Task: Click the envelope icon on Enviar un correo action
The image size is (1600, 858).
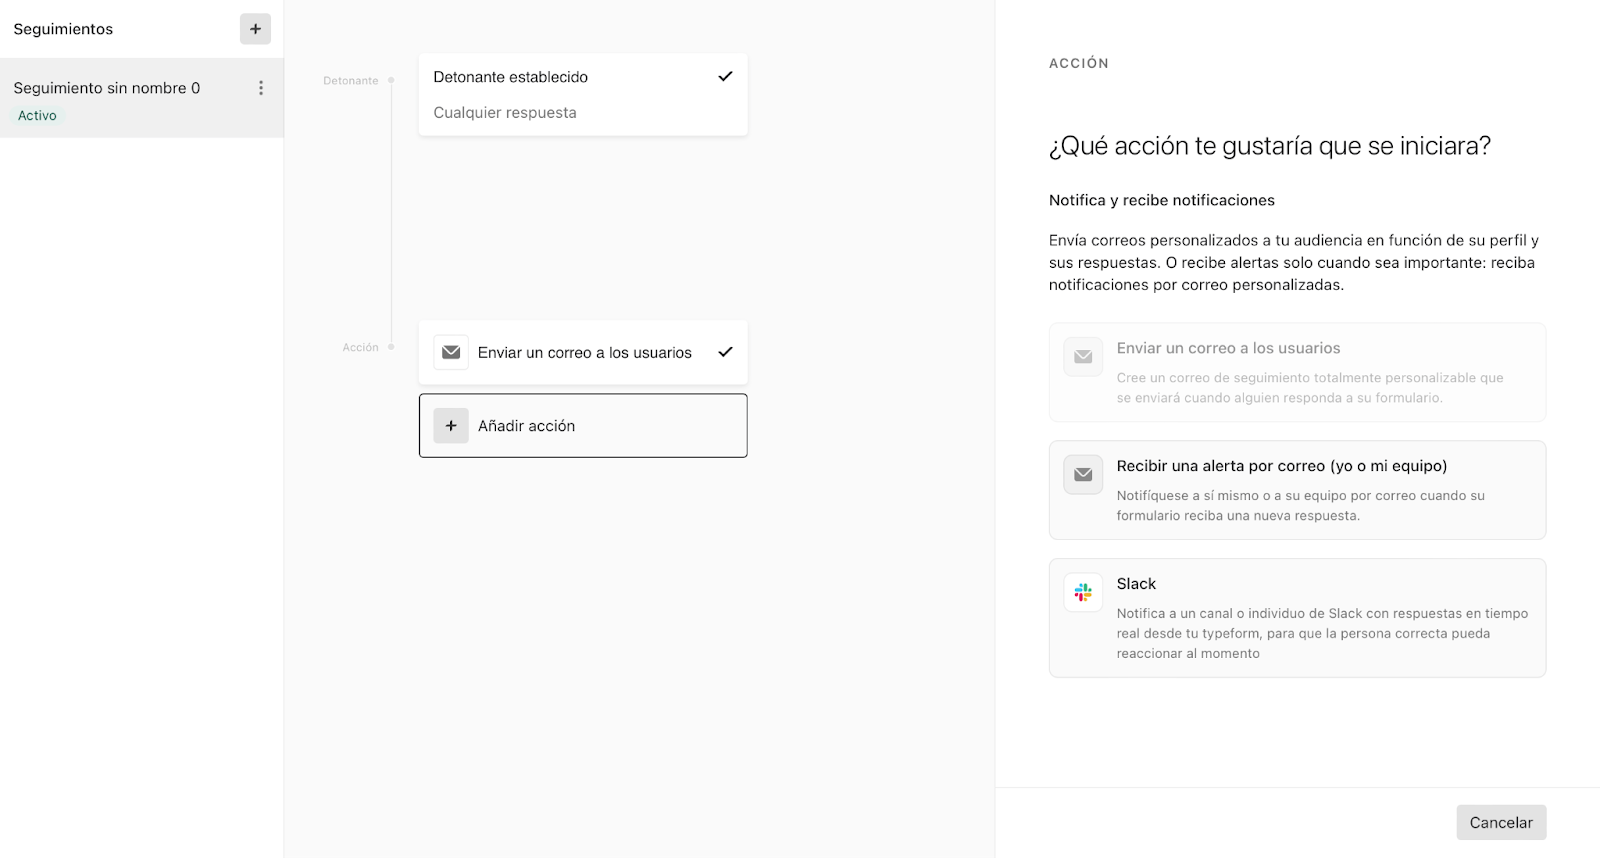Action: 451,352
